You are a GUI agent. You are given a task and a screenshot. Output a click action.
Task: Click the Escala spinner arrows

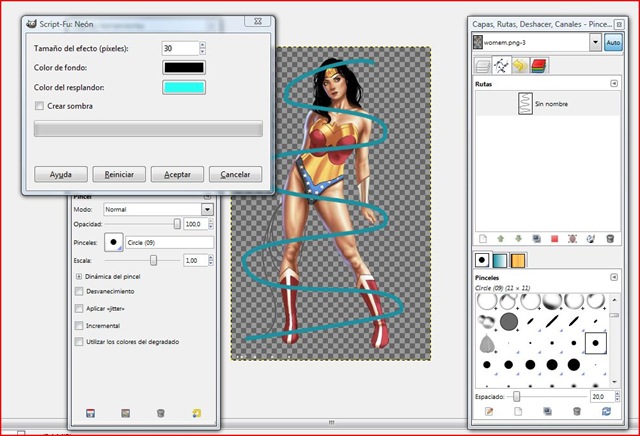[x=211, y=260]
